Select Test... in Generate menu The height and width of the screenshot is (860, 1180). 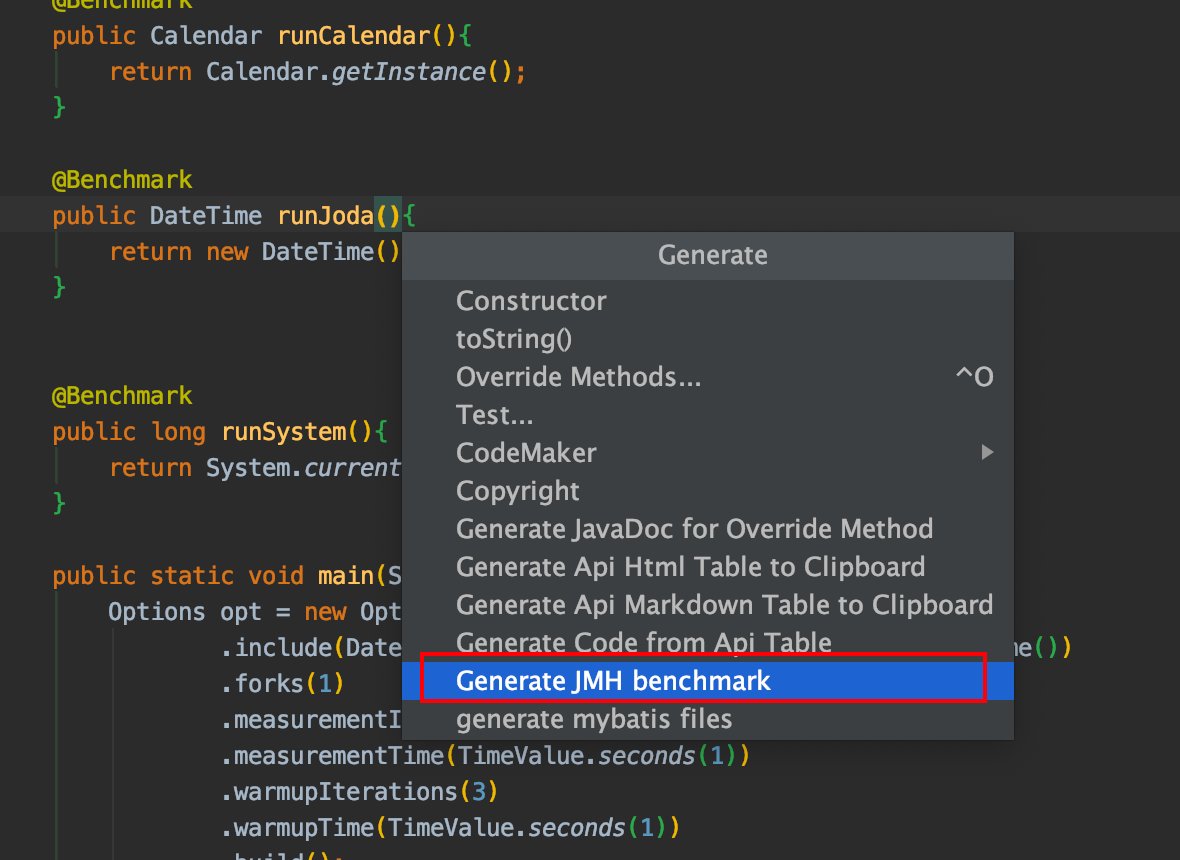point(707,415)
